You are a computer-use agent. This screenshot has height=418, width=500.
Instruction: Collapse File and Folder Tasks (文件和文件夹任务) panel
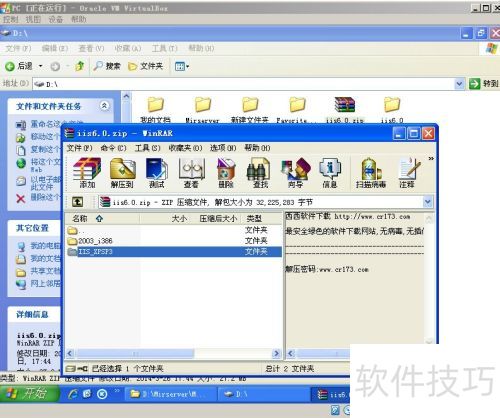click(104, 106)
